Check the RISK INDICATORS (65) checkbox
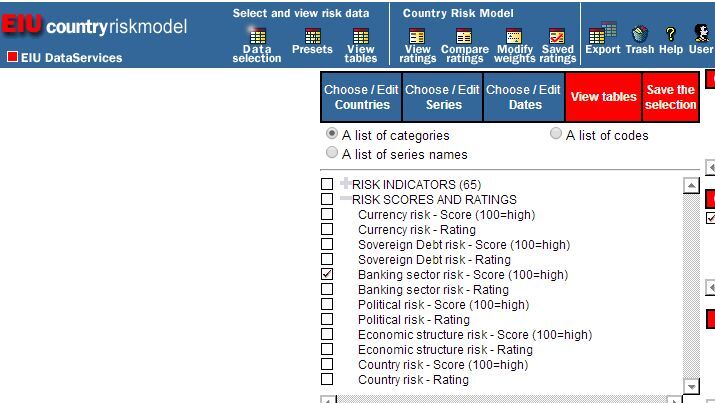The width and height of the screenshot is (715, 403). (x=327, y=184)
